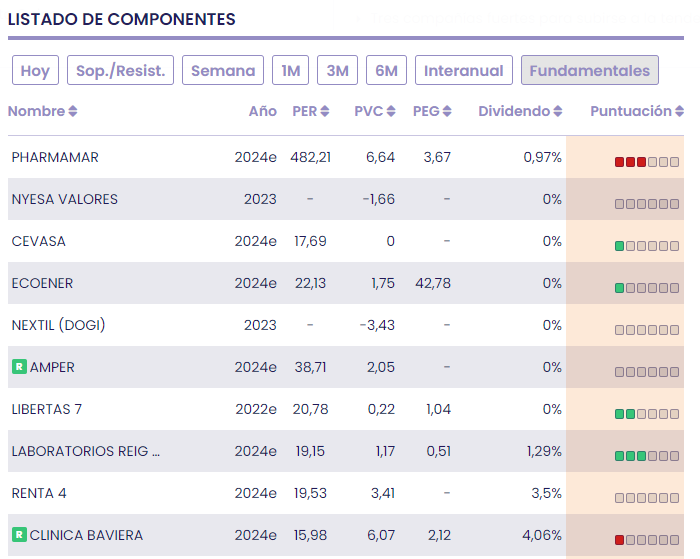This screenshot has height=559, width=700.
Task: Sort table by Nombre column arrows
Action: [73, 112]
